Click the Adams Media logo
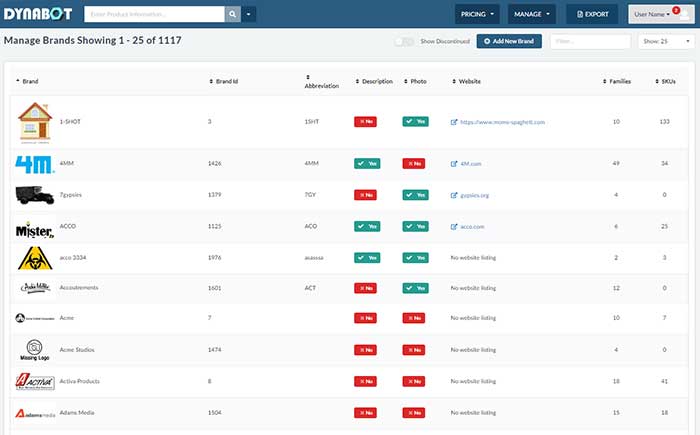Viewport: 700px width, 435px height. tap(35, 414)
